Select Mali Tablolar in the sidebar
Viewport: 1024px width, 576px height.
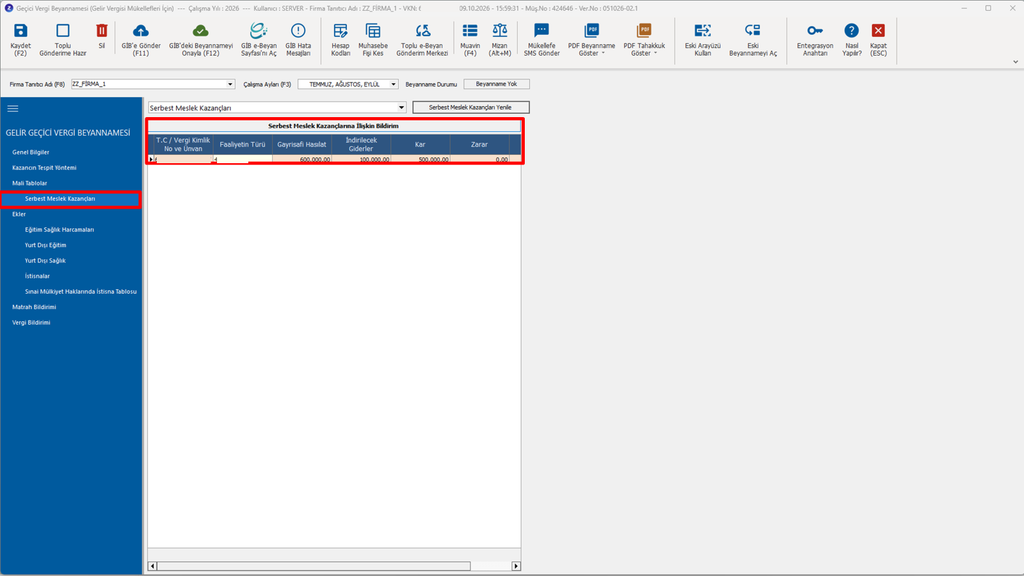pos(29,184)
